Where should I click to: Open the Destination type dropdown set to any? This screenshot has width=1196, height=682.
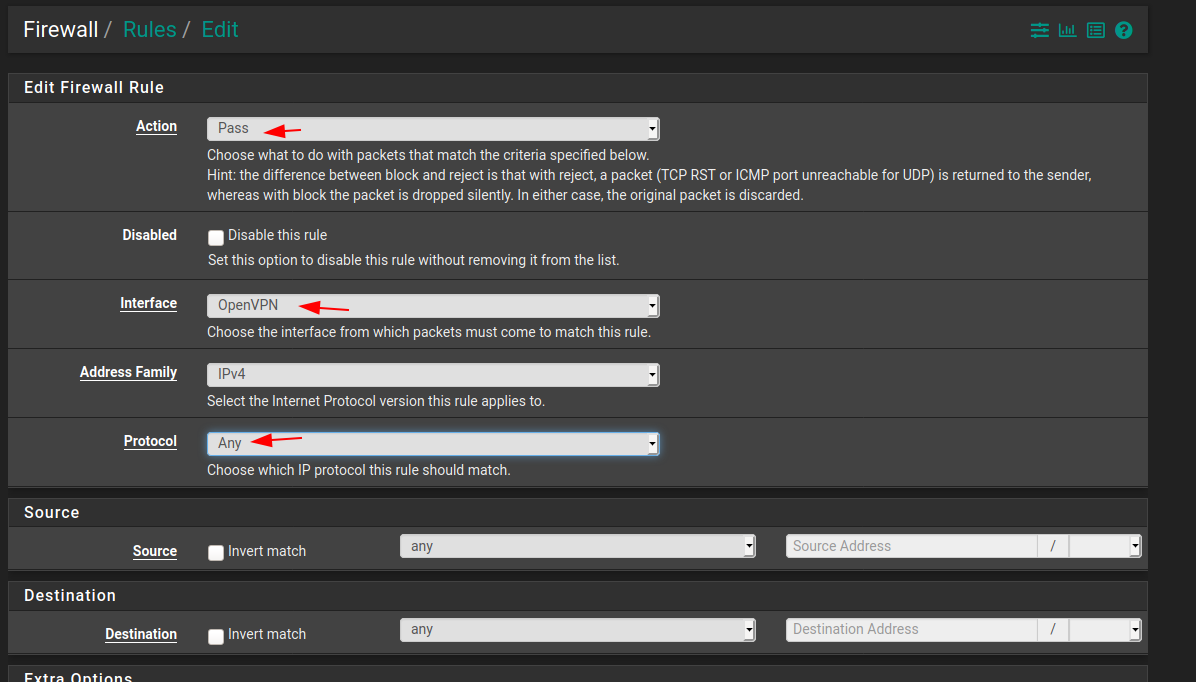pyautogui.click(x=577, y=629)
